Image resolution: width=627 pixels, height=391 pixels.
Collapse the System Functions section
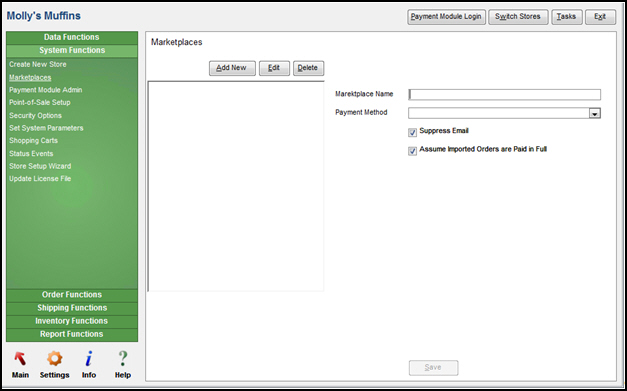(72, 50)
